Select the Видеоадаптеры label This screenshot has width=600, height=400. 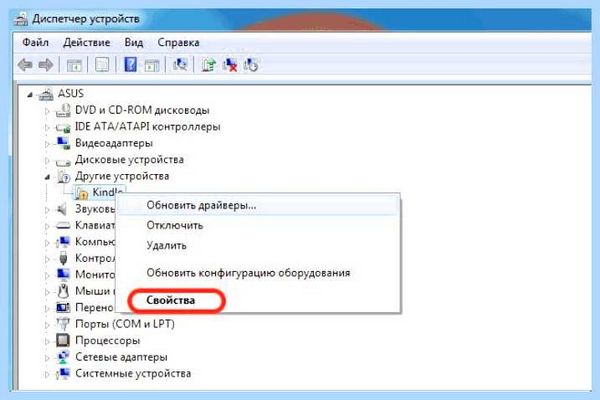pyautogui.click(x=114, y=143)
